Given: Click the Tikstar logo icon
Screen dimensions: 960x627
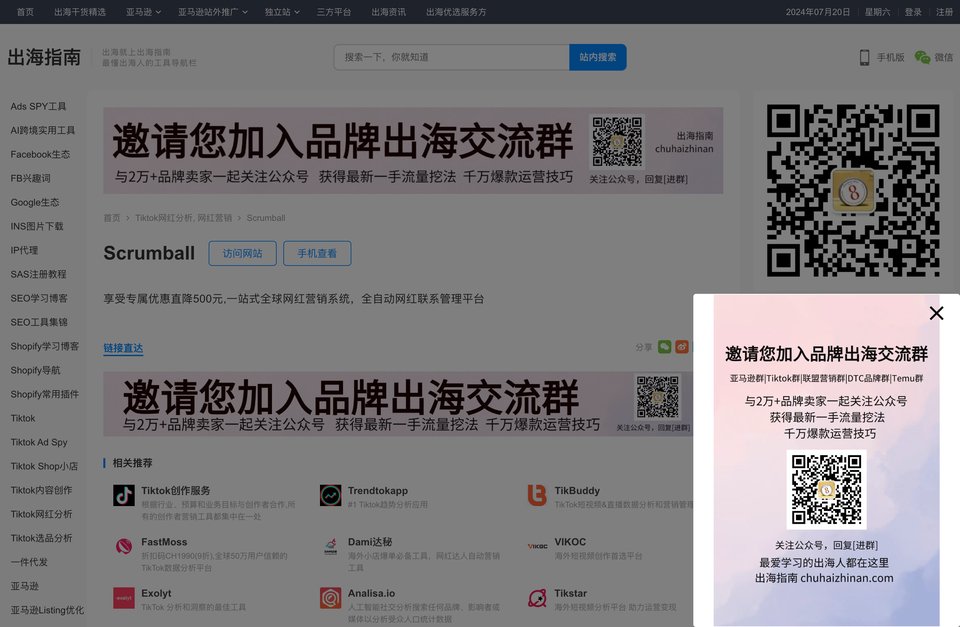Looking at the screenshot, I should [537, 598].
